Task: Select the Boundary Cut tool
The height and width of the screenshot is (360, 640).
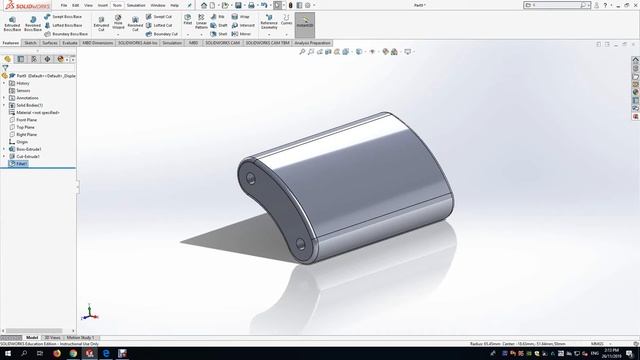Action: (162, 34)
